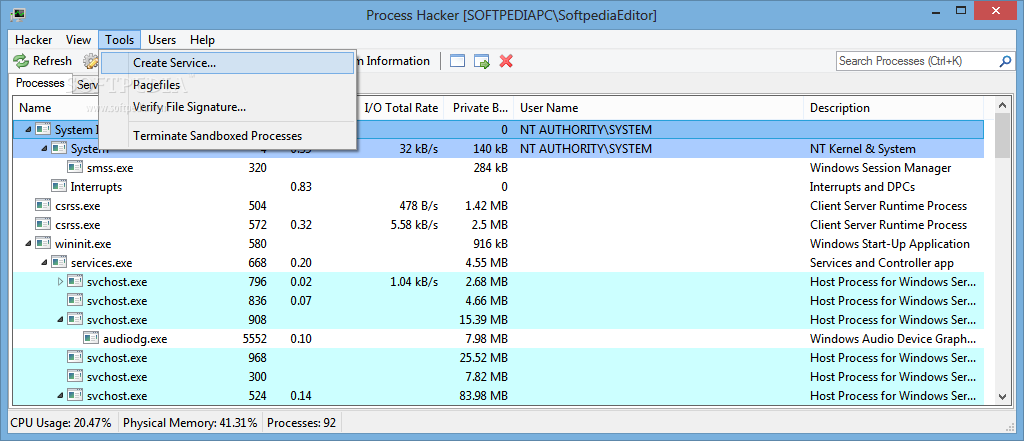Click the icon of csrss.exe with PID 504
1024x441 pixels.
pos(43,206)
